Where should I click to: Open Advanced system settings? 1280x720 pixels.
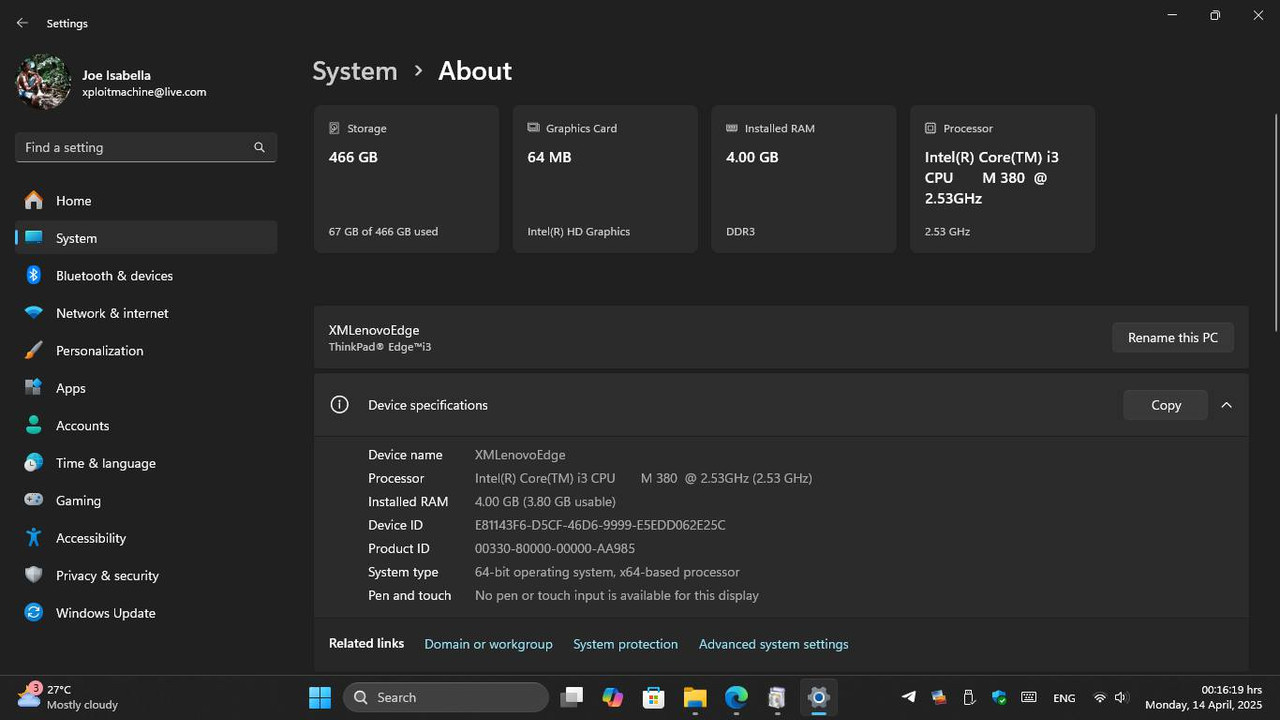point(773,644)
